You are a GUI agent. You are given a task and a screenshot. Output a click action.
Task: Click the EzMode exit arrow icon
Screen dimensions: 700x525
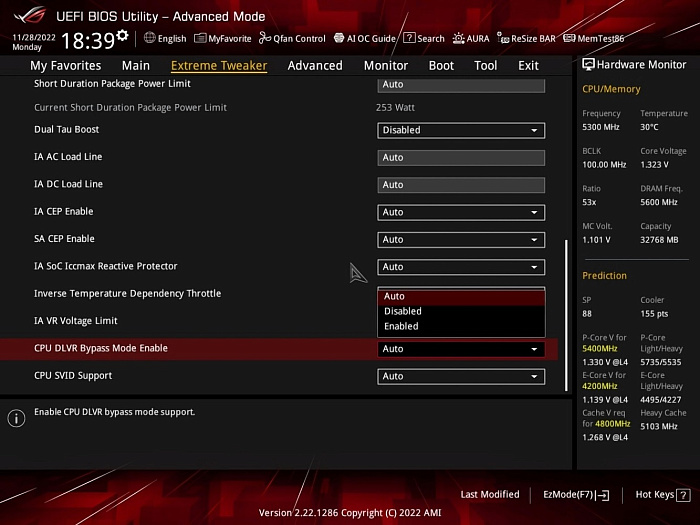coord(602,495)
